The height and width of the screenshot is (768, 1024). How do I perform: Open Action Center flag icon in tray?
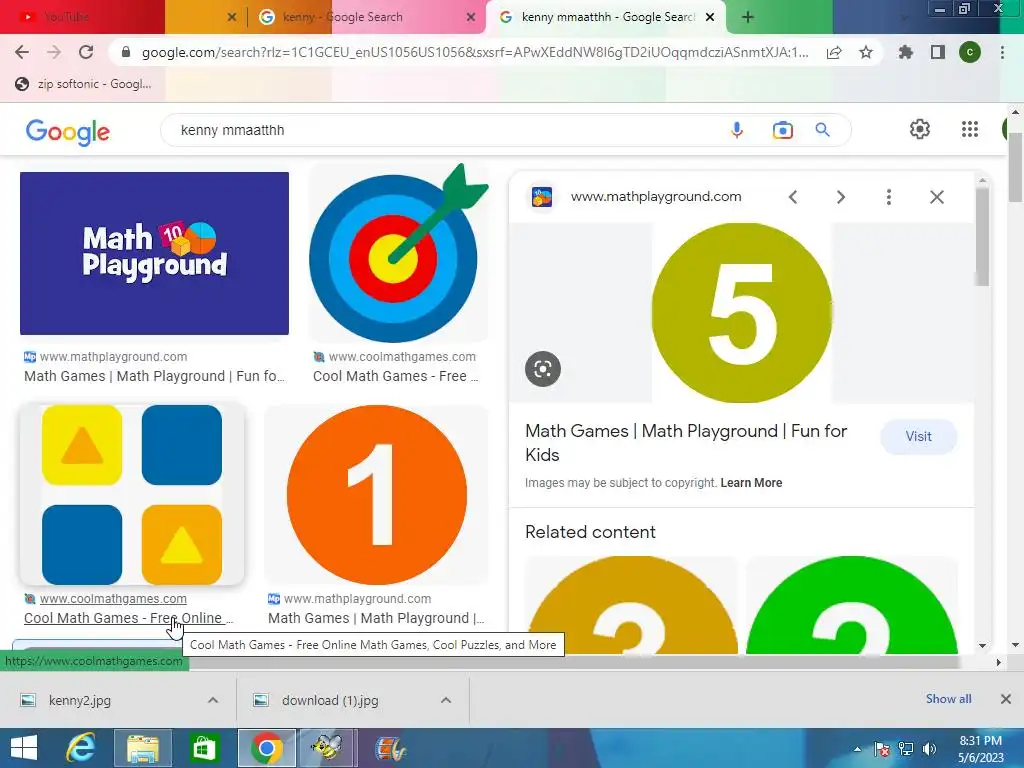(x=882, y=749)
